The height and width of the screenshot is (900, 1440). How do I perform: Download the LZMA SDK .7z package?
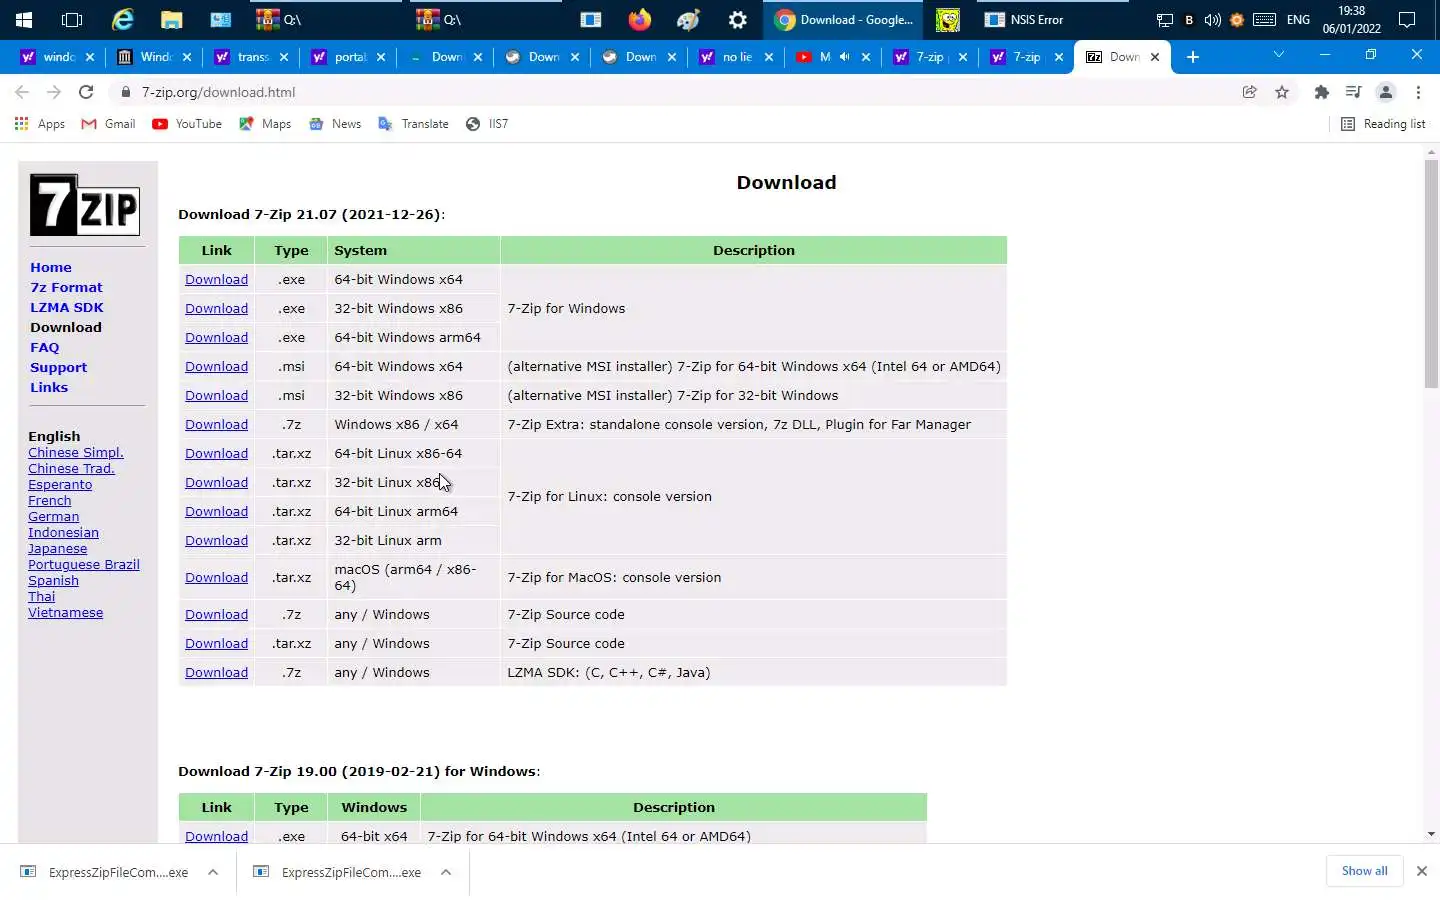click(x=216, y=672)
